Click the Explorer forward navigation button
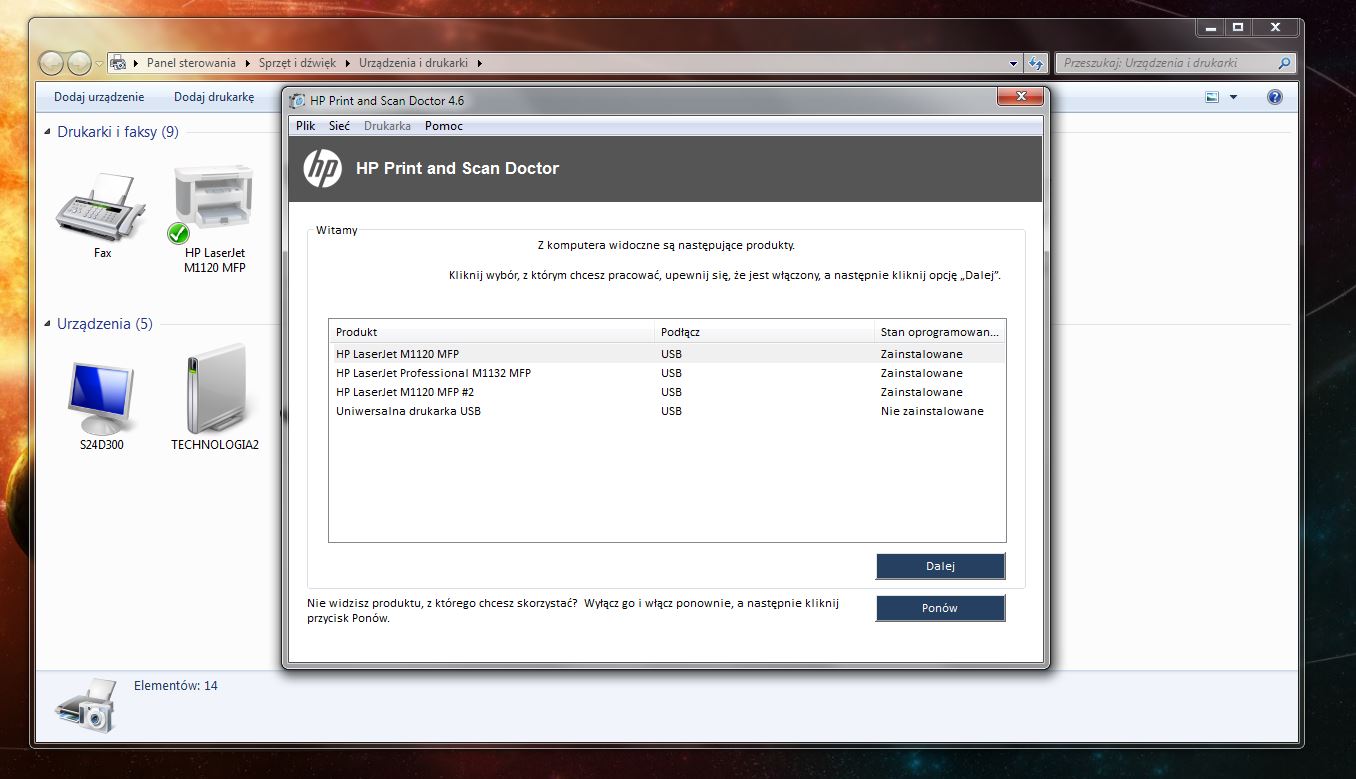 pos(79,63)
